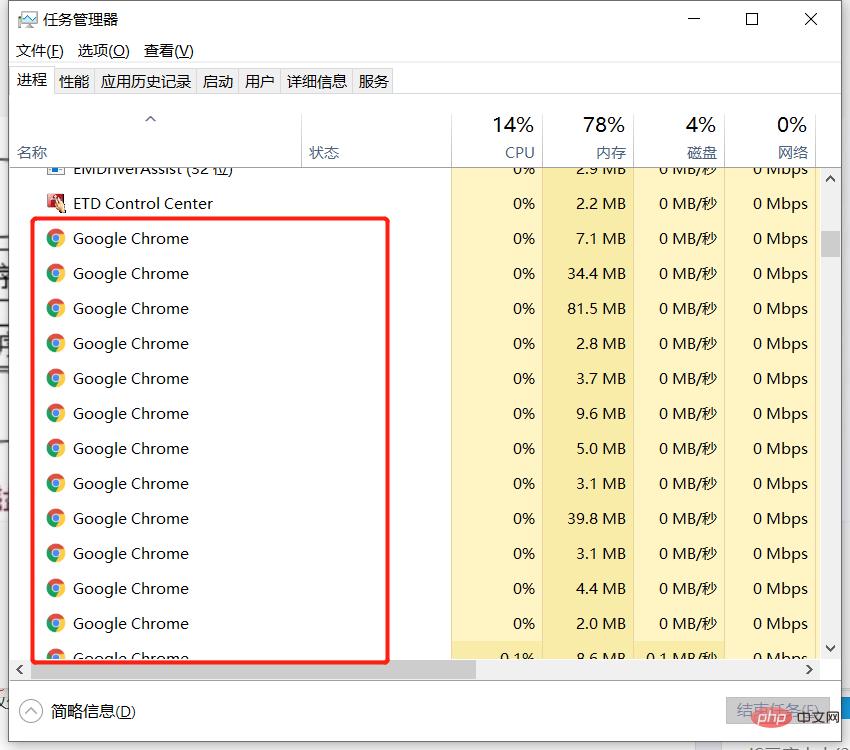Click the horizontal scrollbar right arrow

(809, 669)
